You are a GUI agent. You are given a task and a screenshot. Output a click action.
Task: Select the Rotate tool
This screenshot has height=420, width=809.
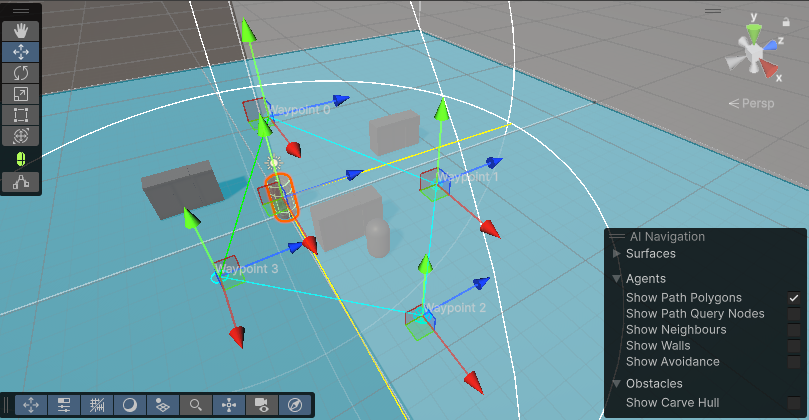[x=21, y=73]
